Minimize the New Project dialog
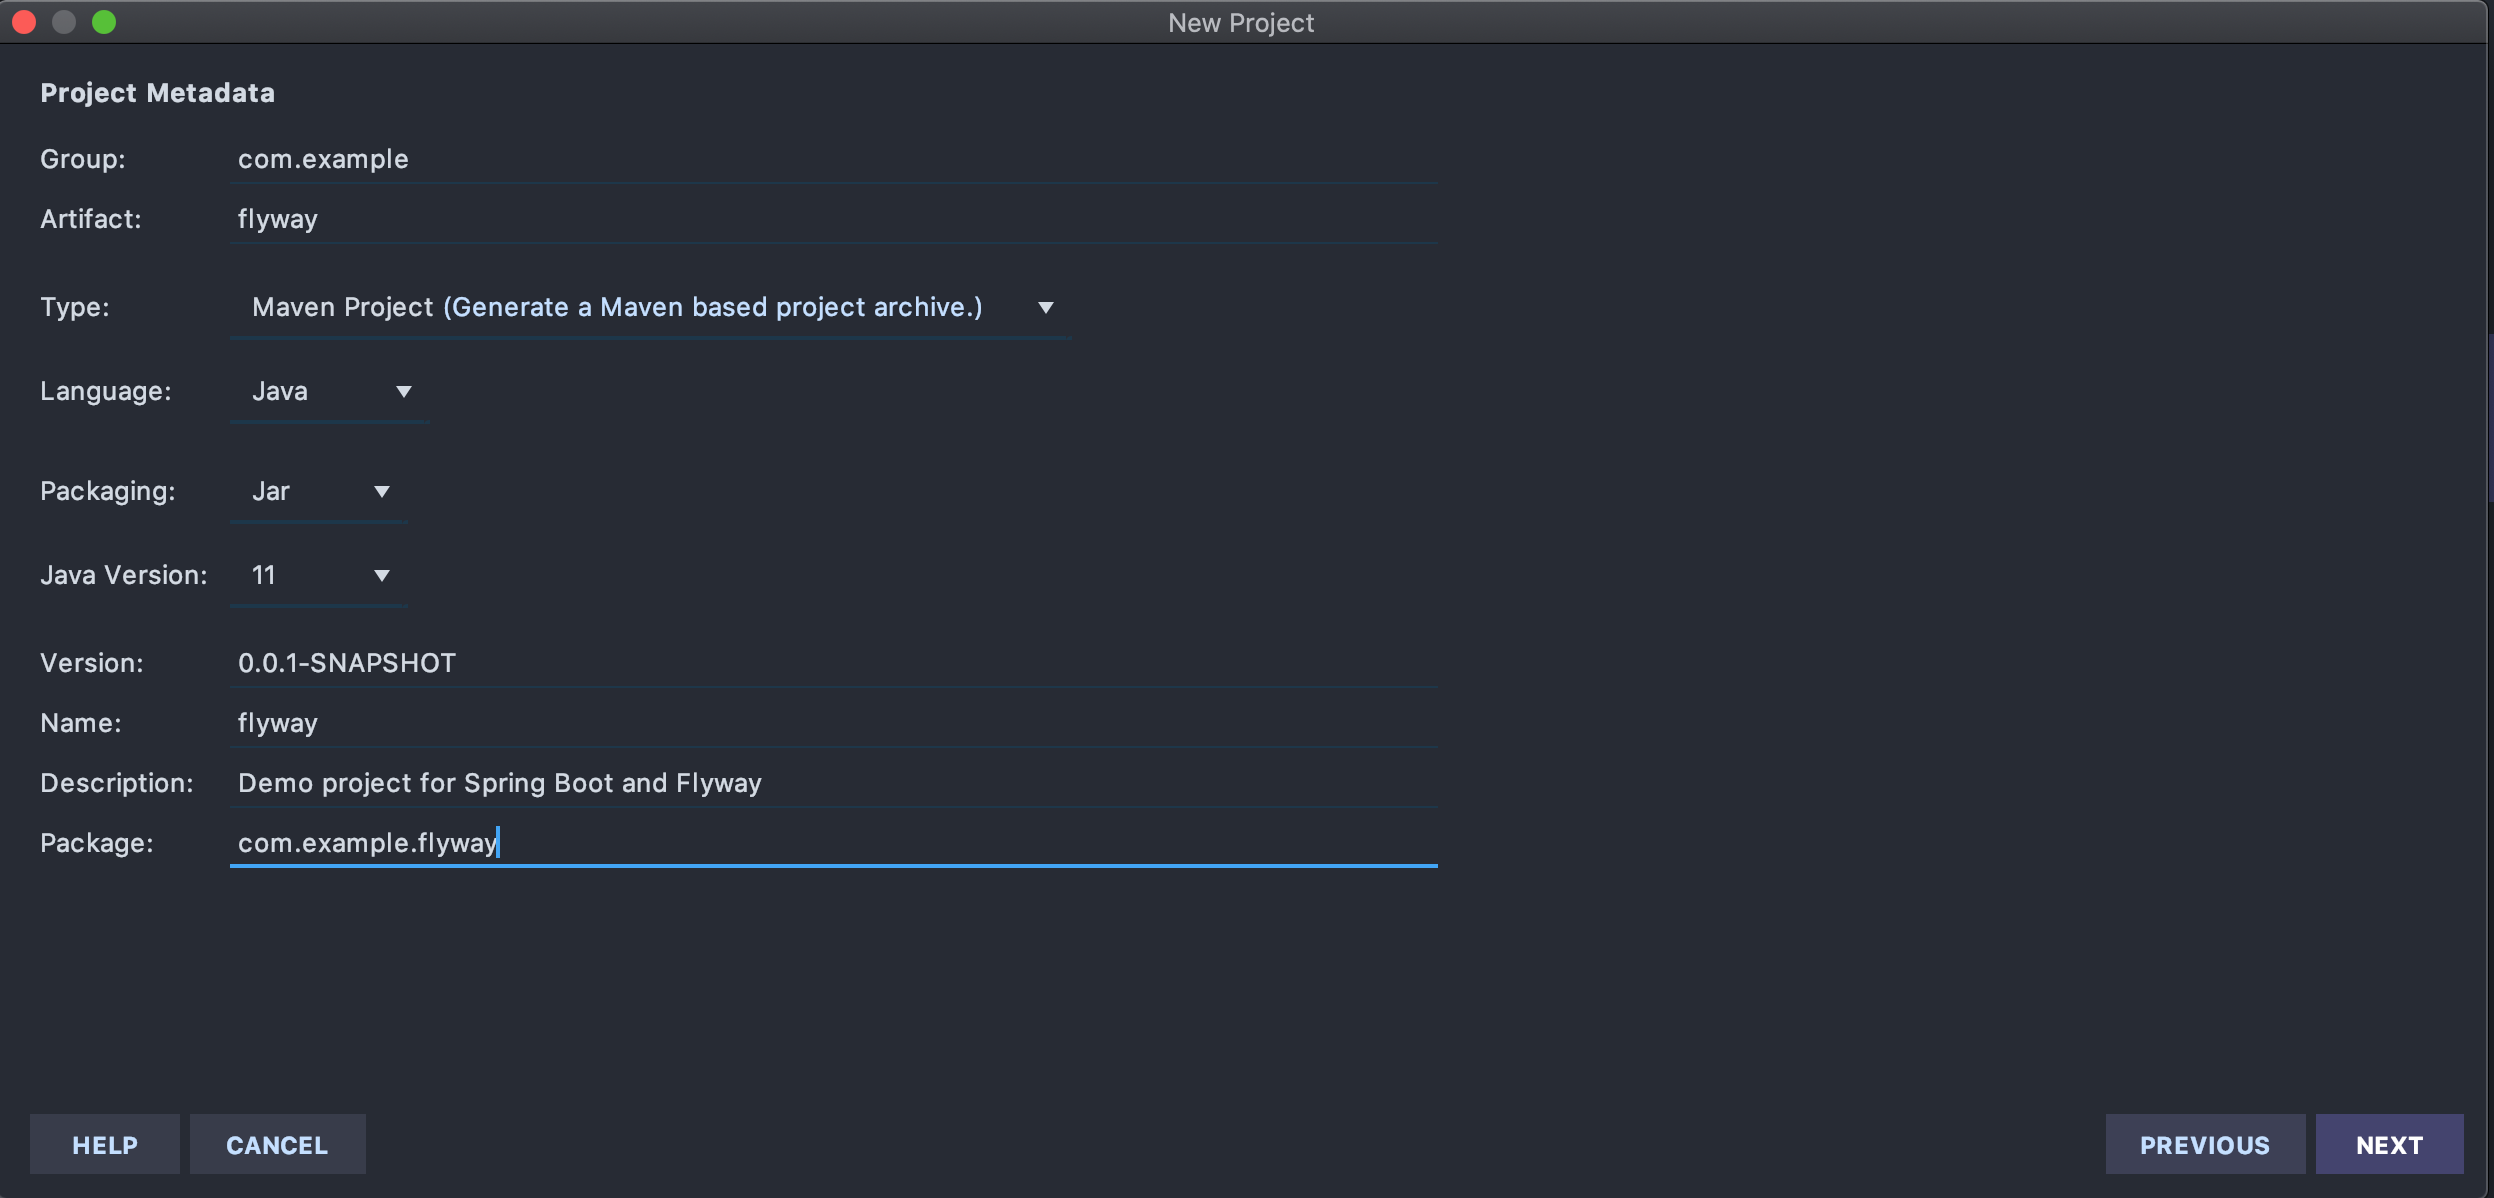Screen dimensions: 2494x1198 pos(64,22)
